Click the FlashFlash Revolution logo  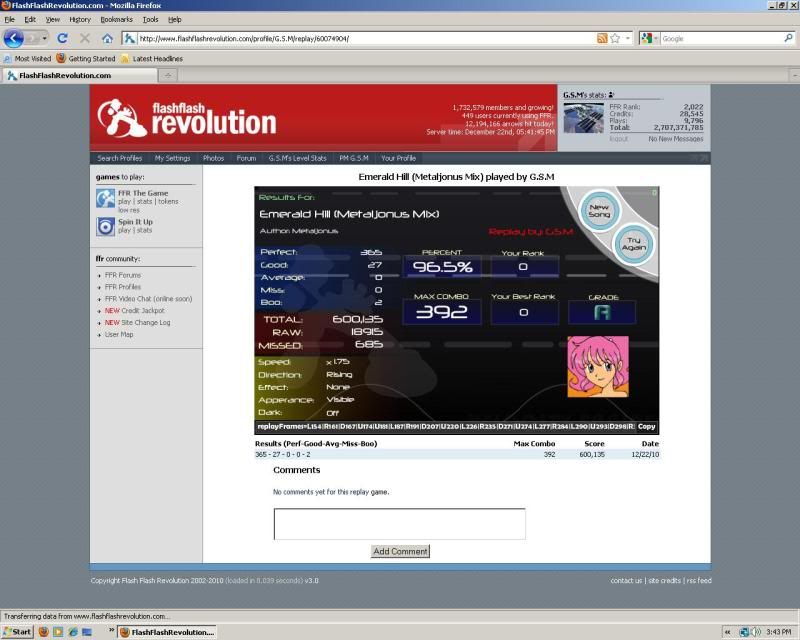187,118
